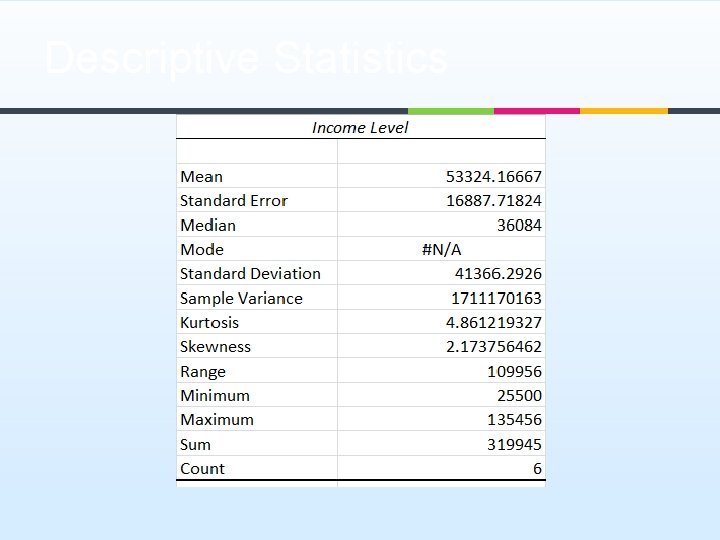Select the Sample Variance value 1711170163
Image resolution: width=720 pixels, height=540 pixels.
(x=496, y=298)
